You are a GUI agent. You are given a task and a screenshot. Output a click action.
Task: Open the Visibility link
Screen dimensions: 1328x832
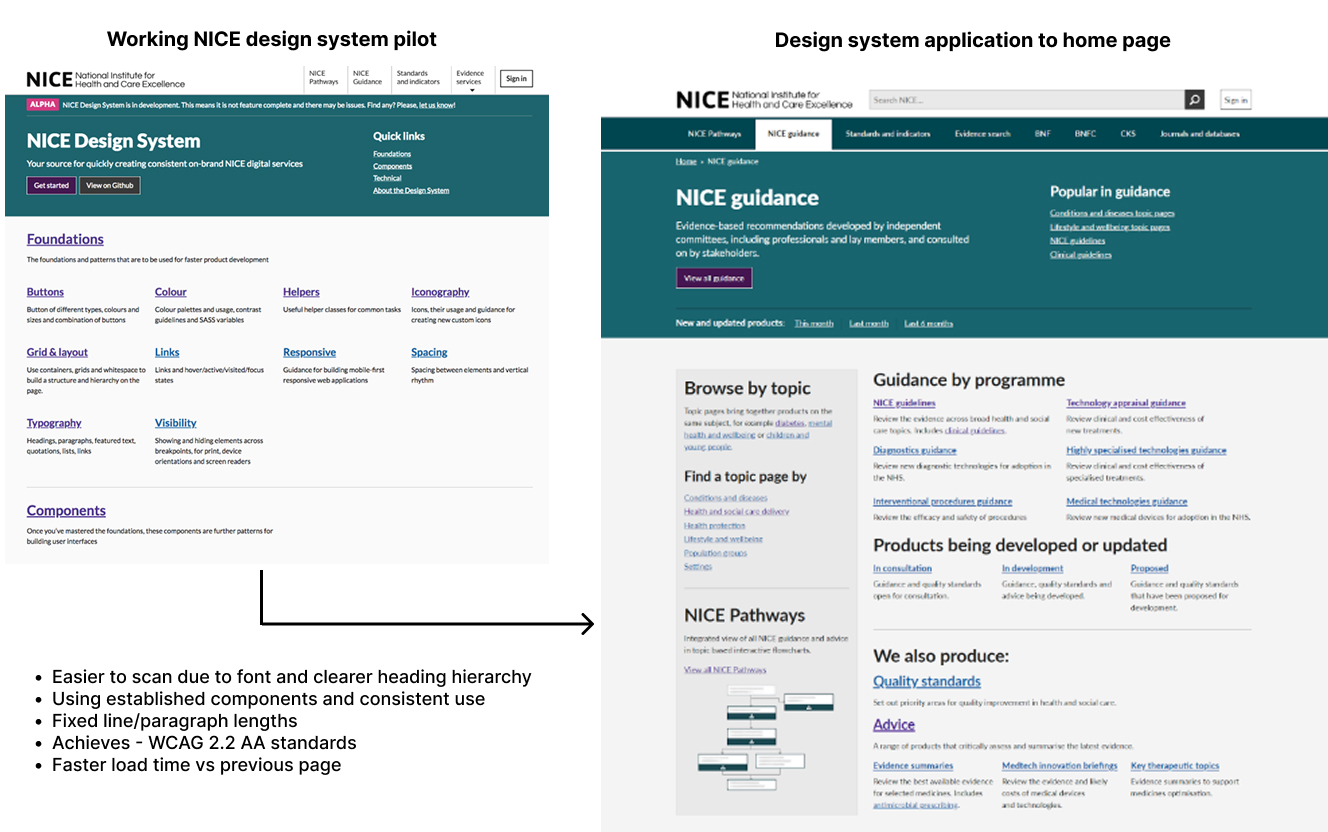click(x=176, y=423)
